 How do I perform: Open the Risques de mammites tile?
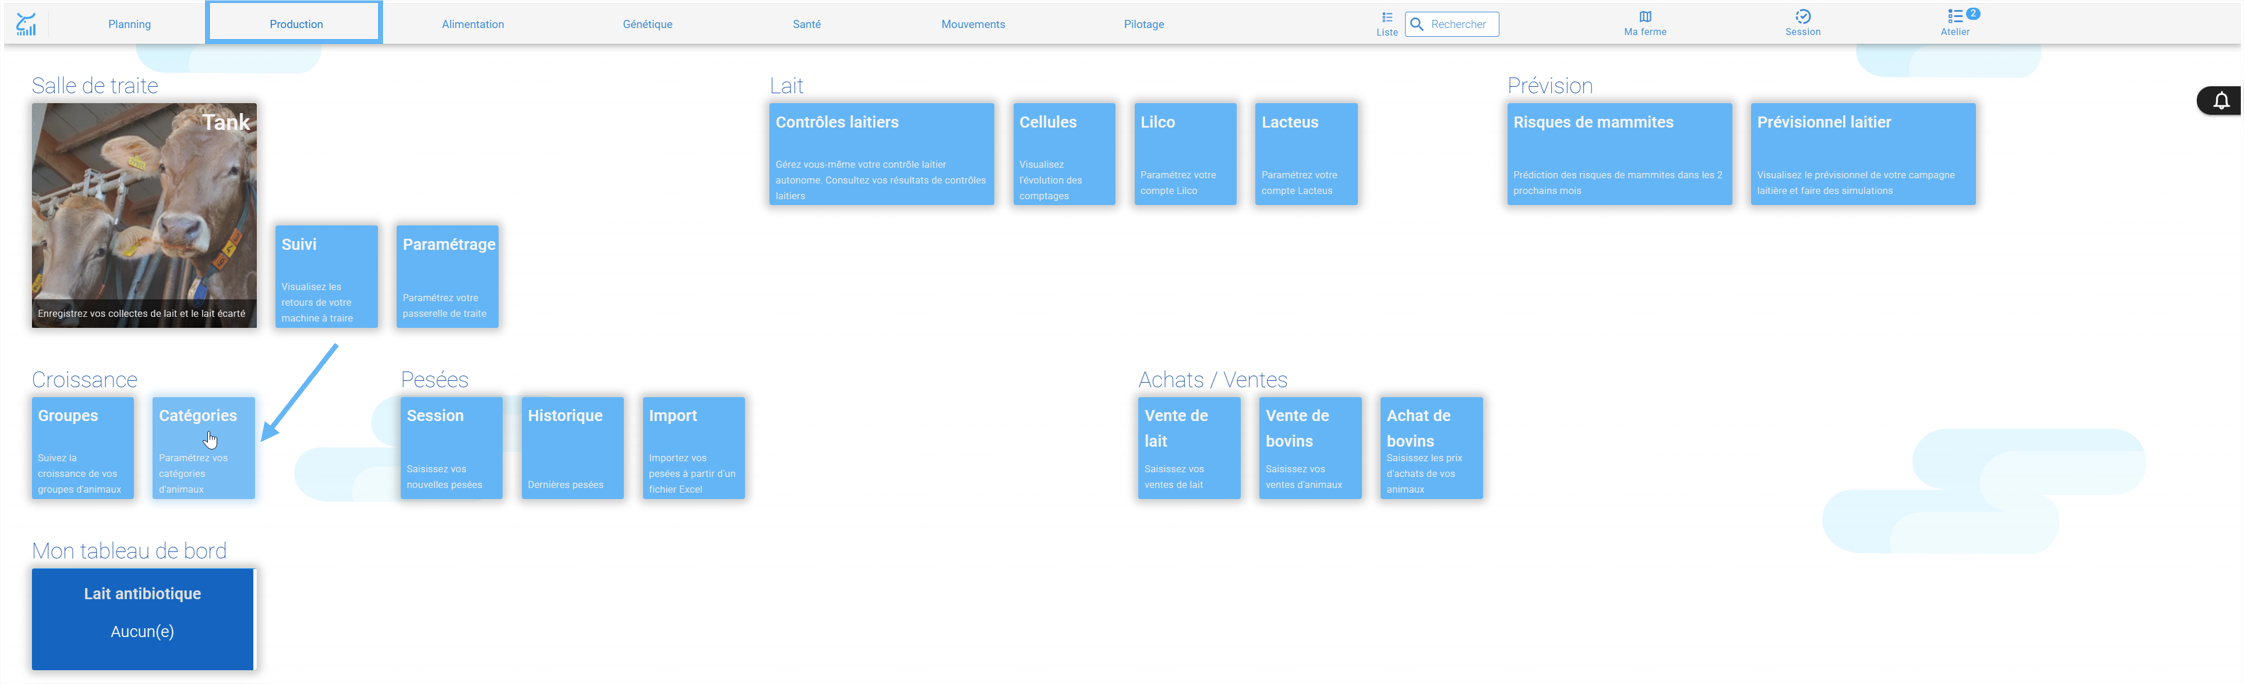(x=1620, y=154)
